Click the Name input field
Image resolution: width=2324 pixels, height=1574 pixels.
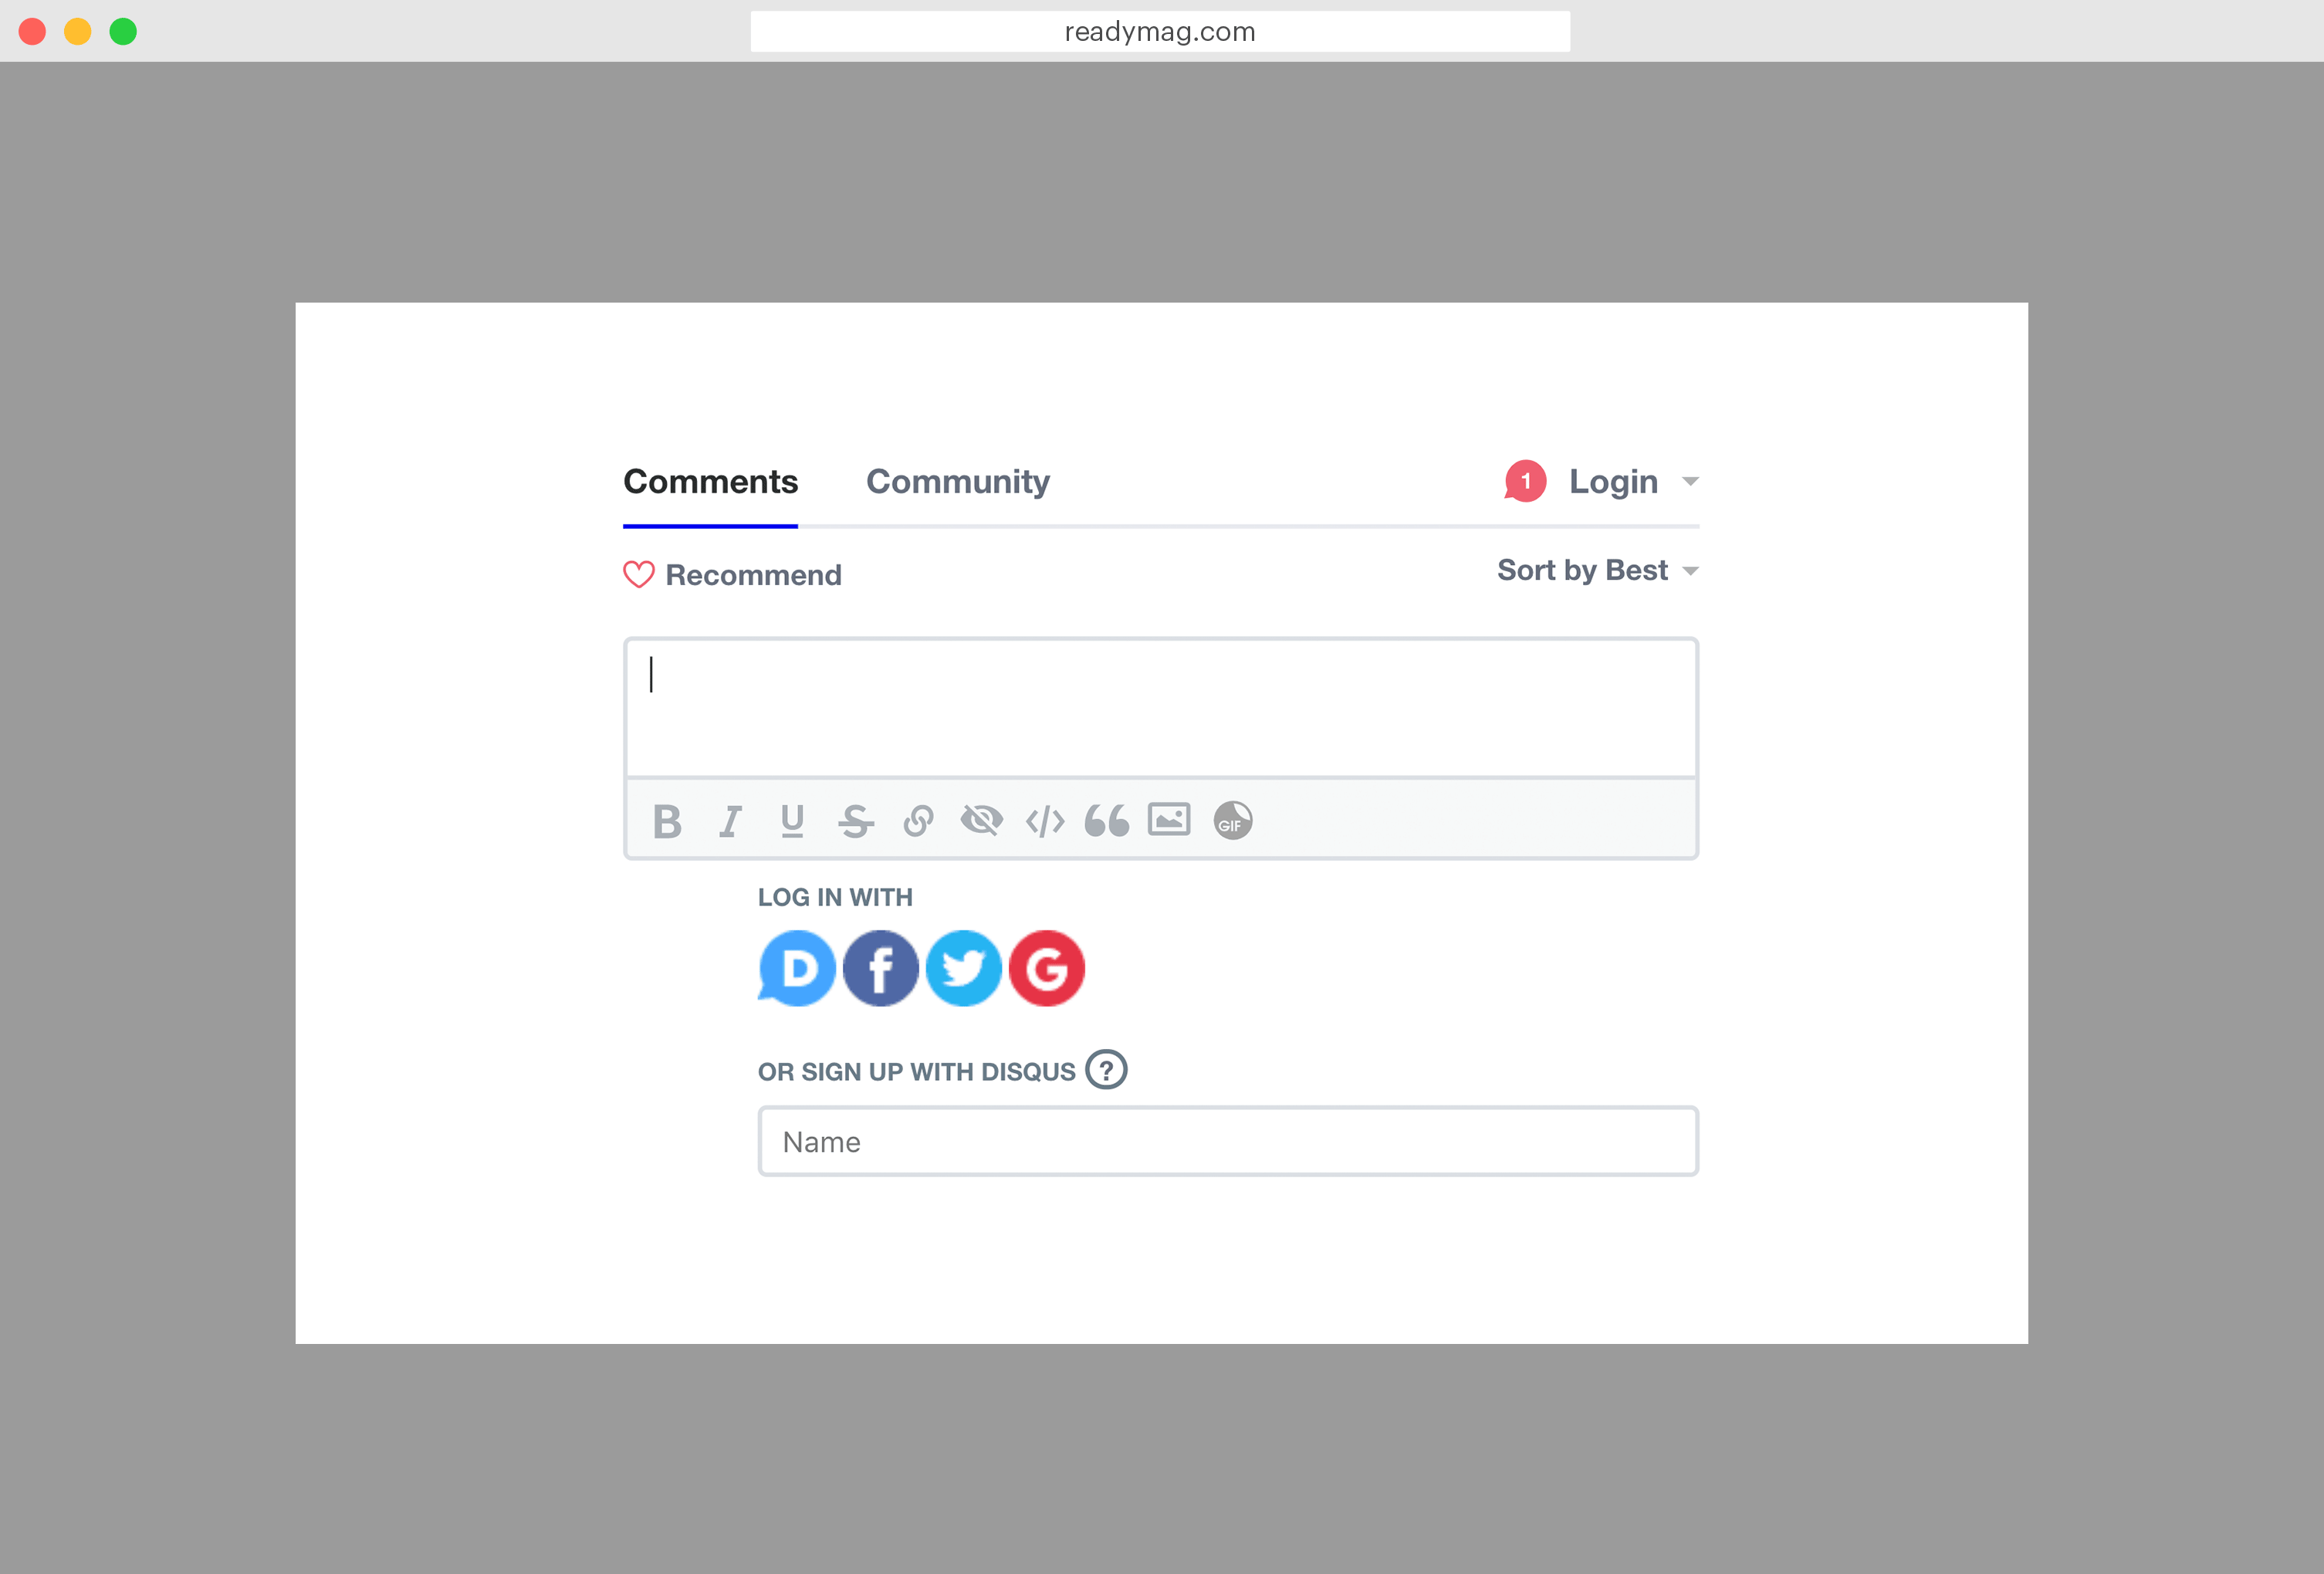(x=1230, y=1140)
